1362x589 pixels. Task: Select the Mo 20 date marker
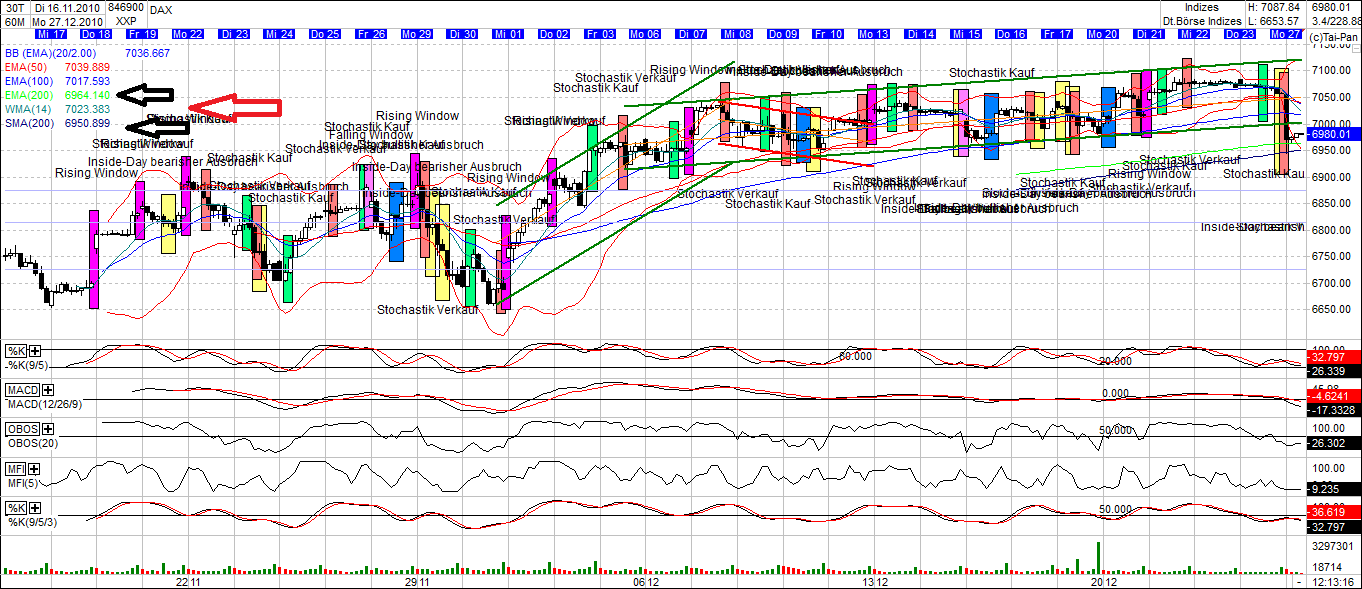(1104, 34)
